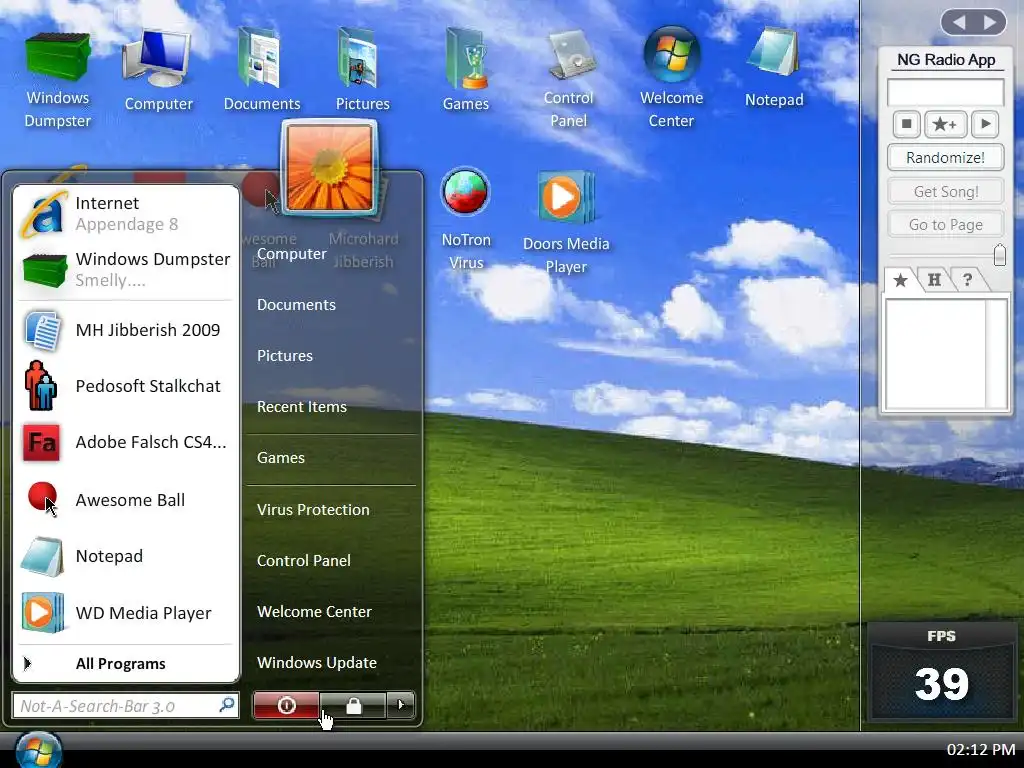Screen dimensions: 1024x768
Task: Play song in NG Radio App
Action: 985,123
